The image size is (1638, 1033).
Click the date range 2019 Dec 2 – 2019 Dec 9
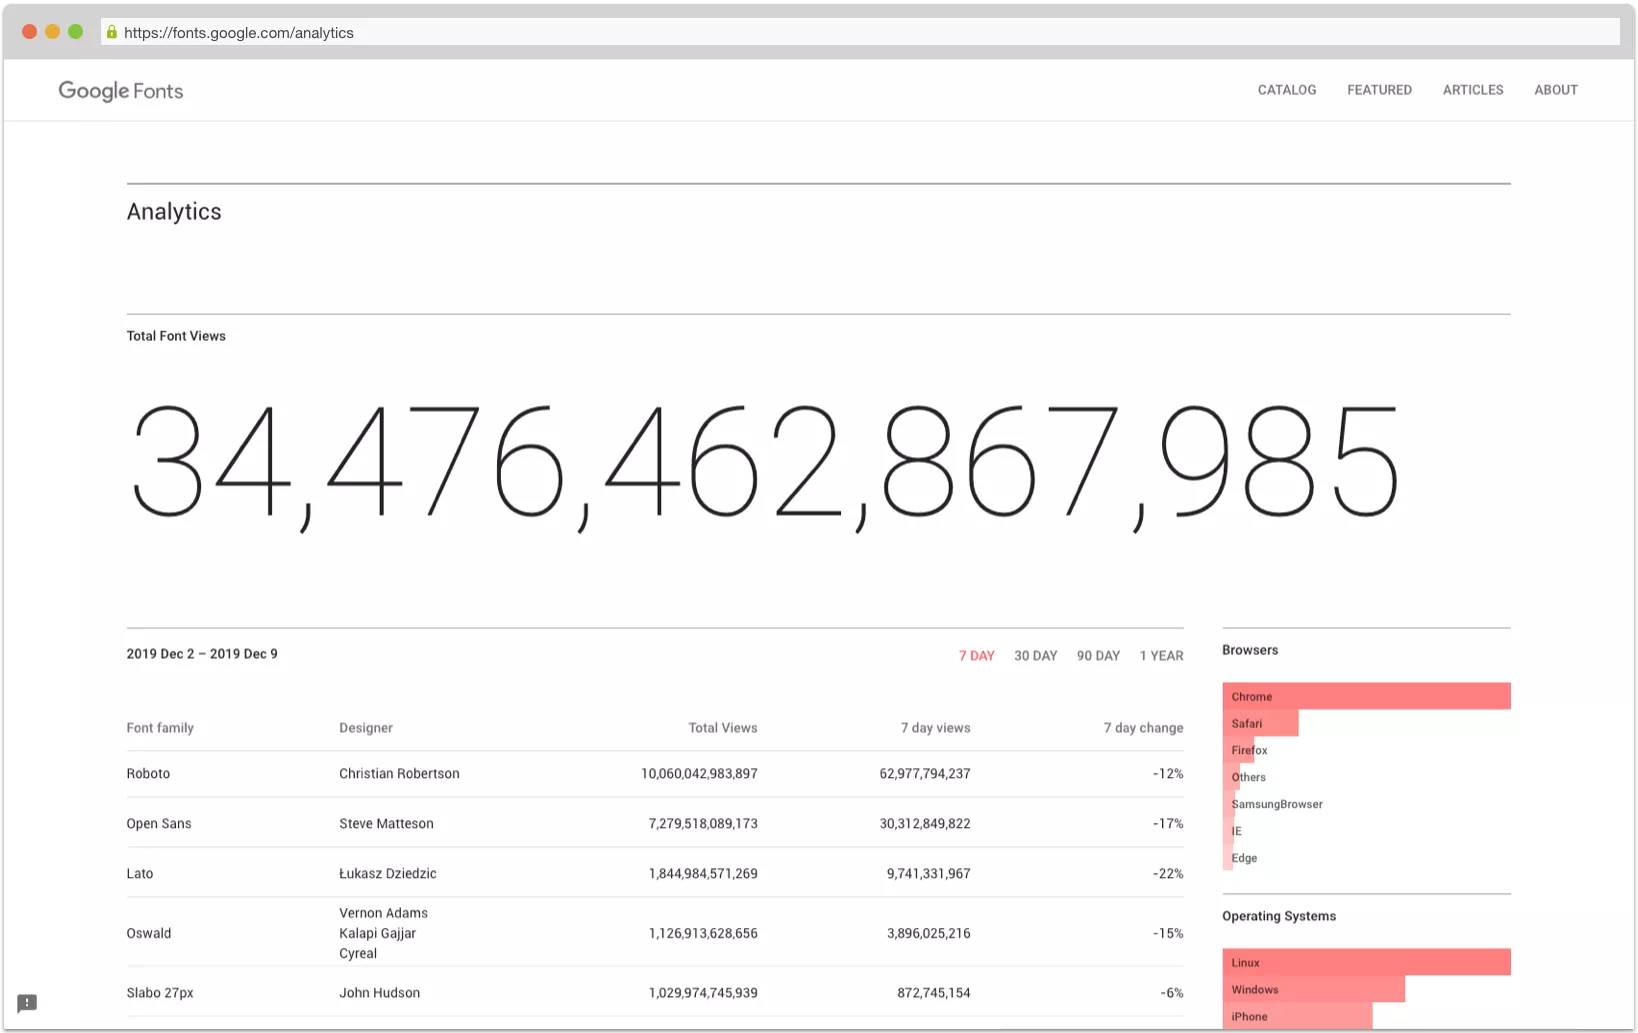pos(202,654)
